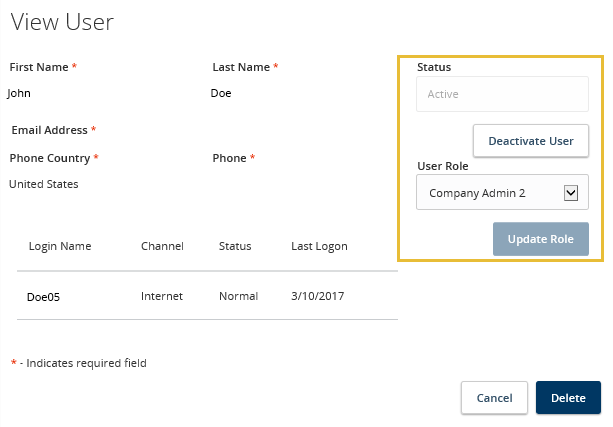Screen dimensions: 613x427
Task: Click the Cancel button
Action: tap(494, 398)
